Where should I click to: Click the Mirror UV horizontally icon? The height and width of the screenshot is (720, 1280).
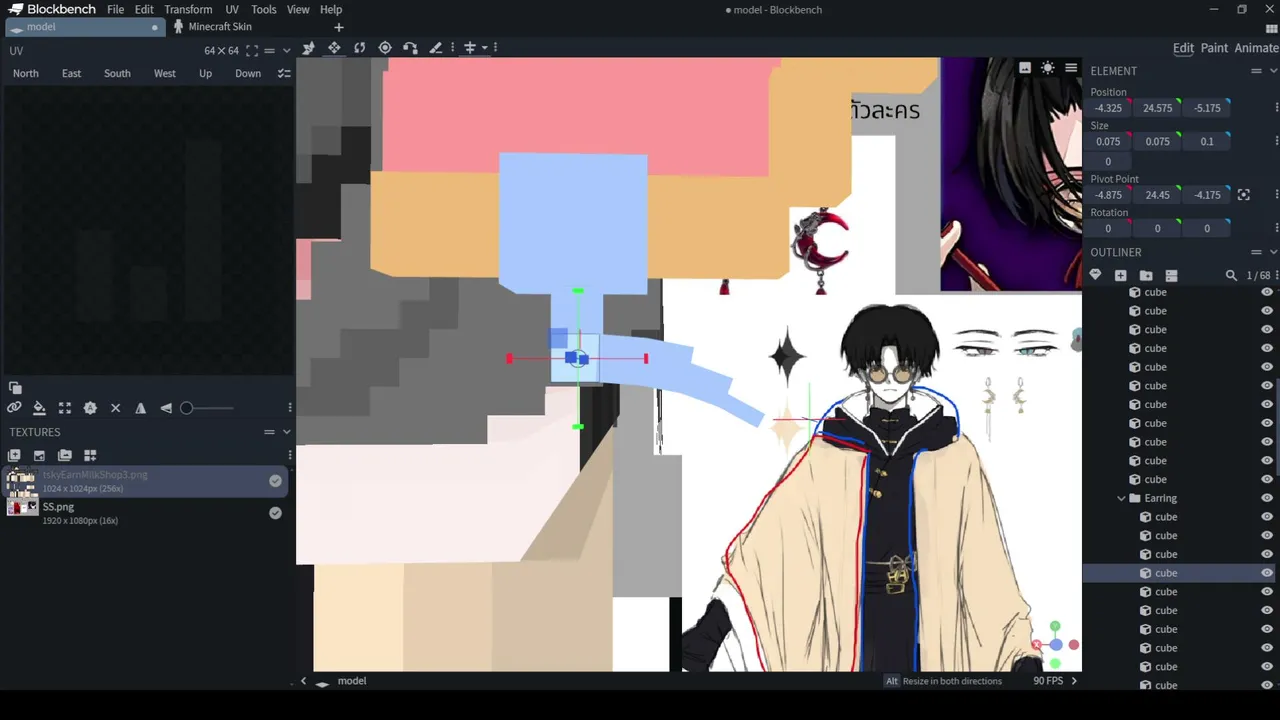[140, 408]
